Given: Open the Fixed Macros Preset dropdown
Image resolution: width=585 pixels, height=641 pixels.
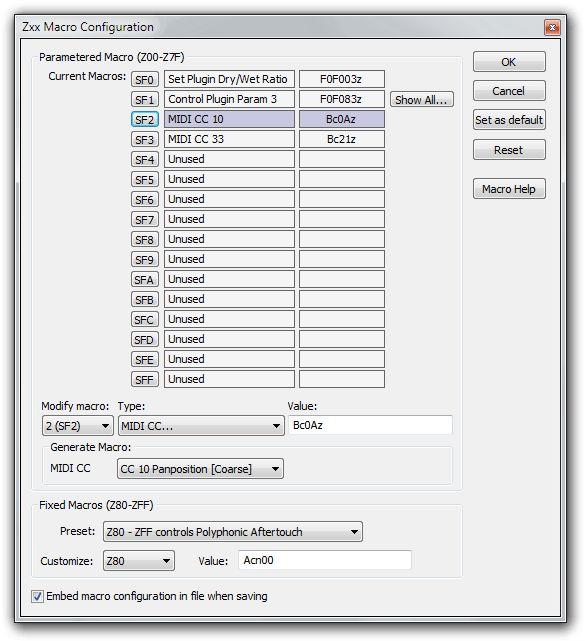Looking at the screenshot, I should pos(233,532).
